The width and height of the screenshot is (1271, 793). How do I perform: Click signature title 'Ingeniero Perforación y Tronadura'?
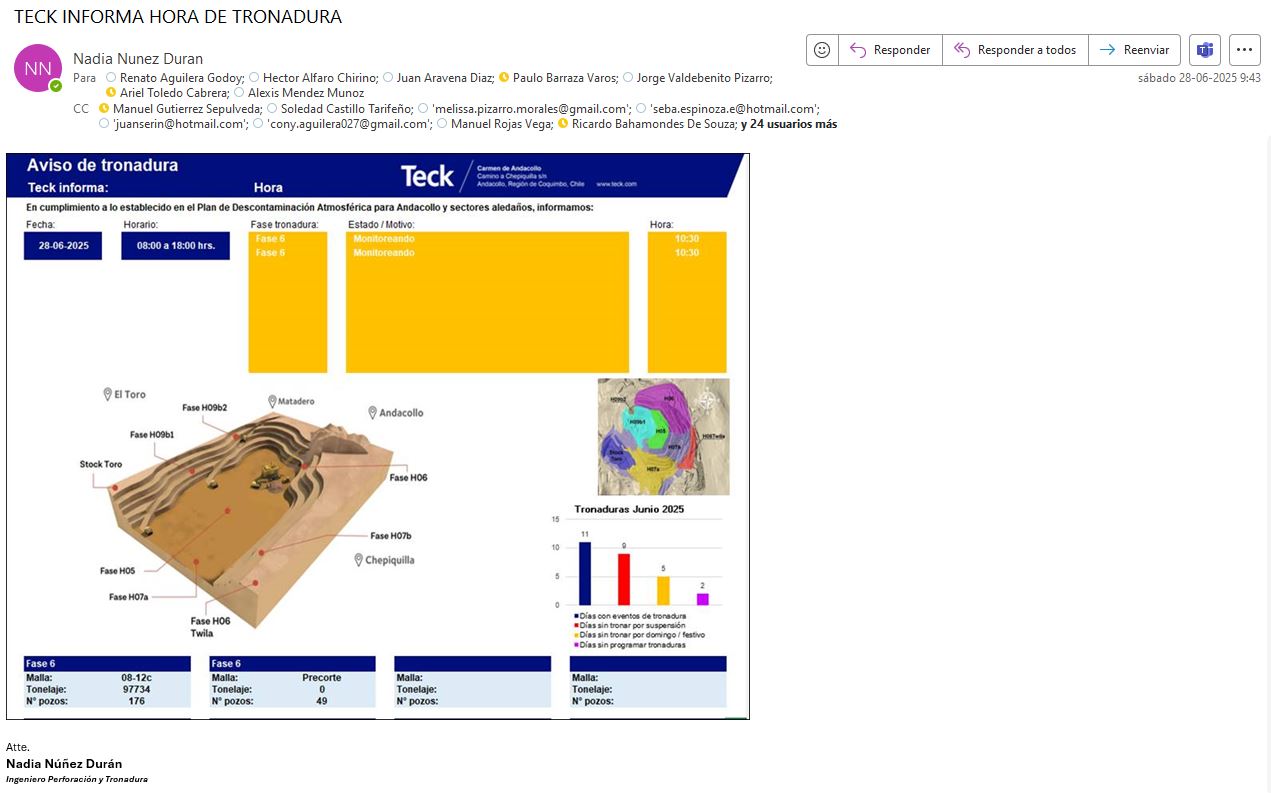(77, 779)
